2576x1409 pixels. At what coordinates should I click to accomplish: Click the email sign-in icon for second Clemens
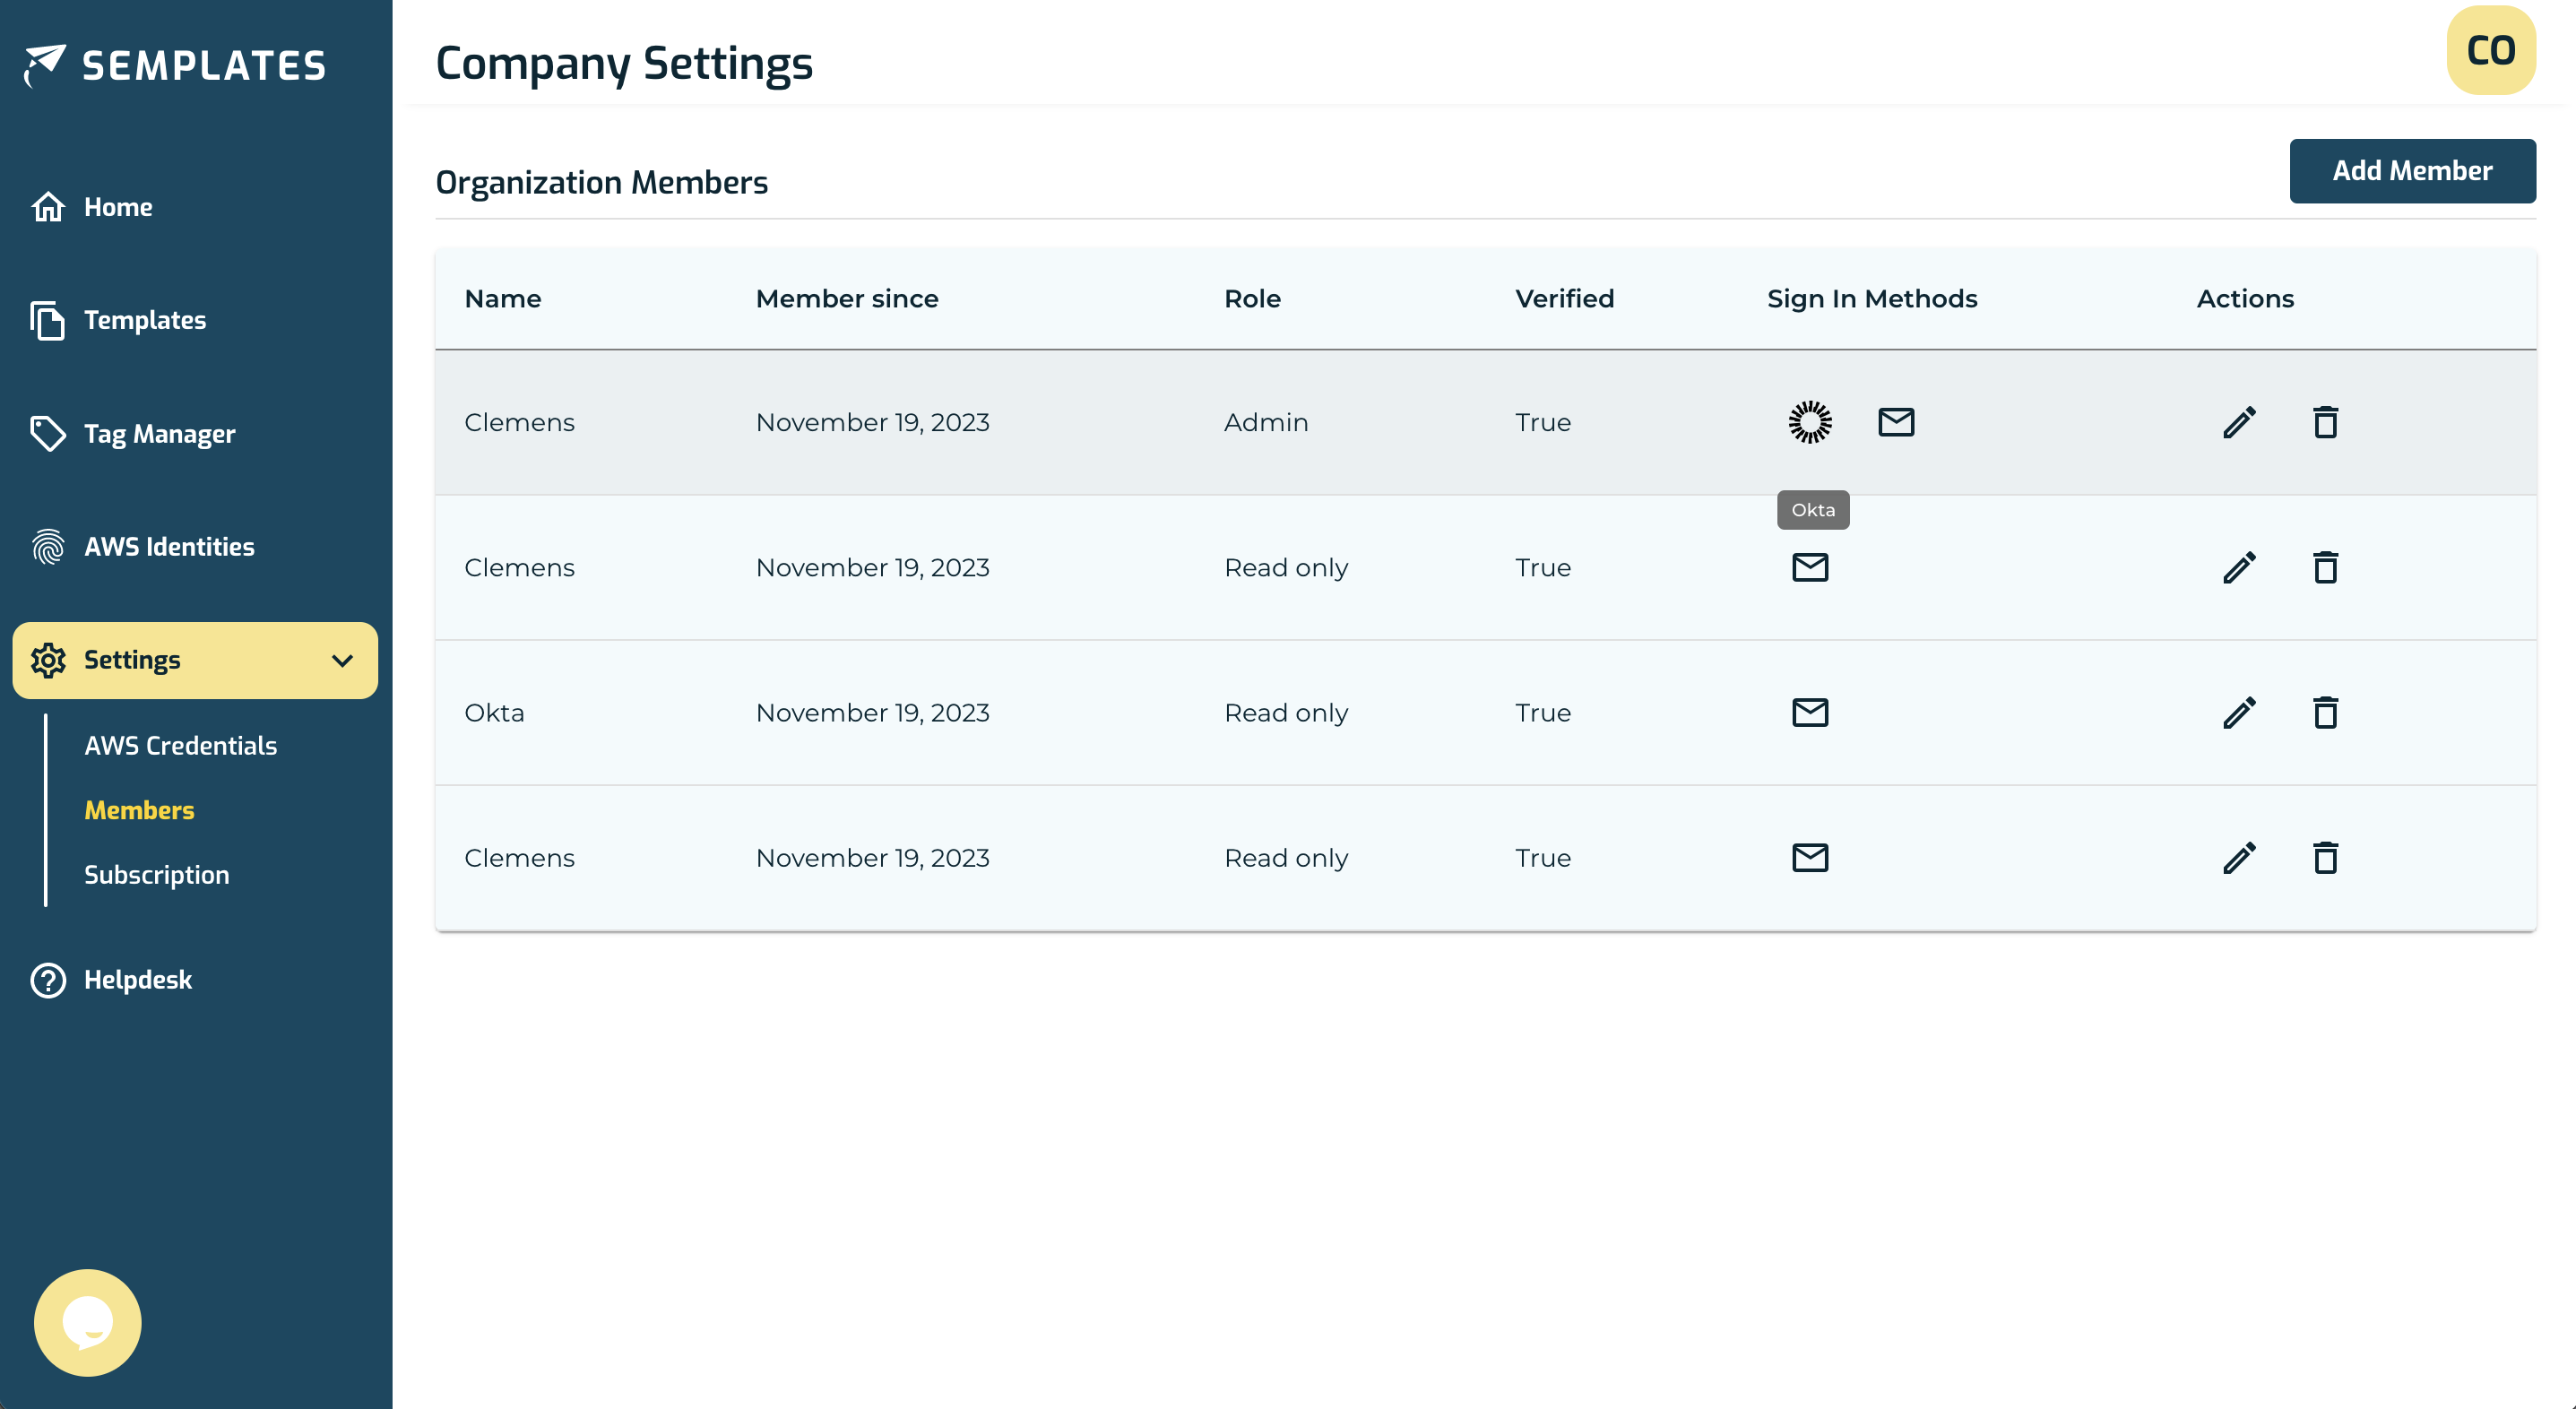pos(1811,567)
